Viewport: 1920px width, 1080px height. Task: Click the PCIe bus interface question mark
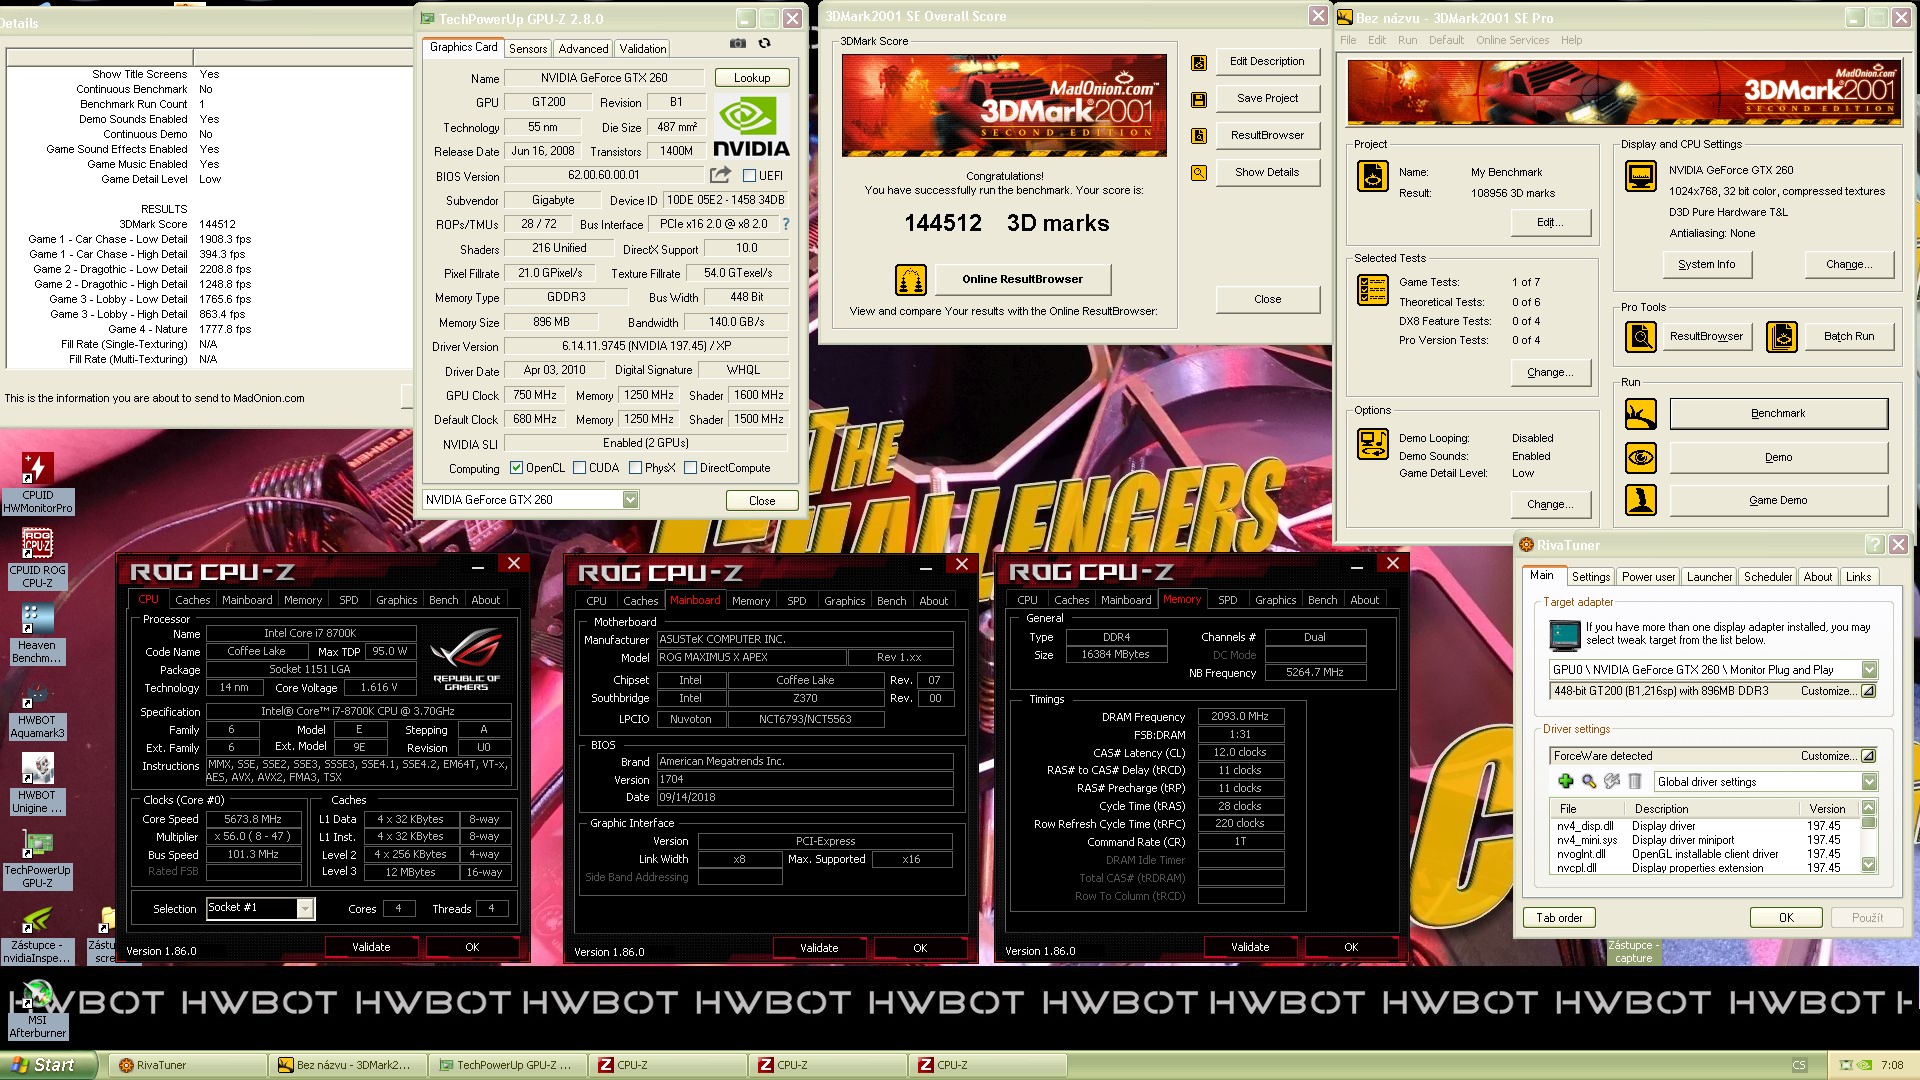click(786, 224)
